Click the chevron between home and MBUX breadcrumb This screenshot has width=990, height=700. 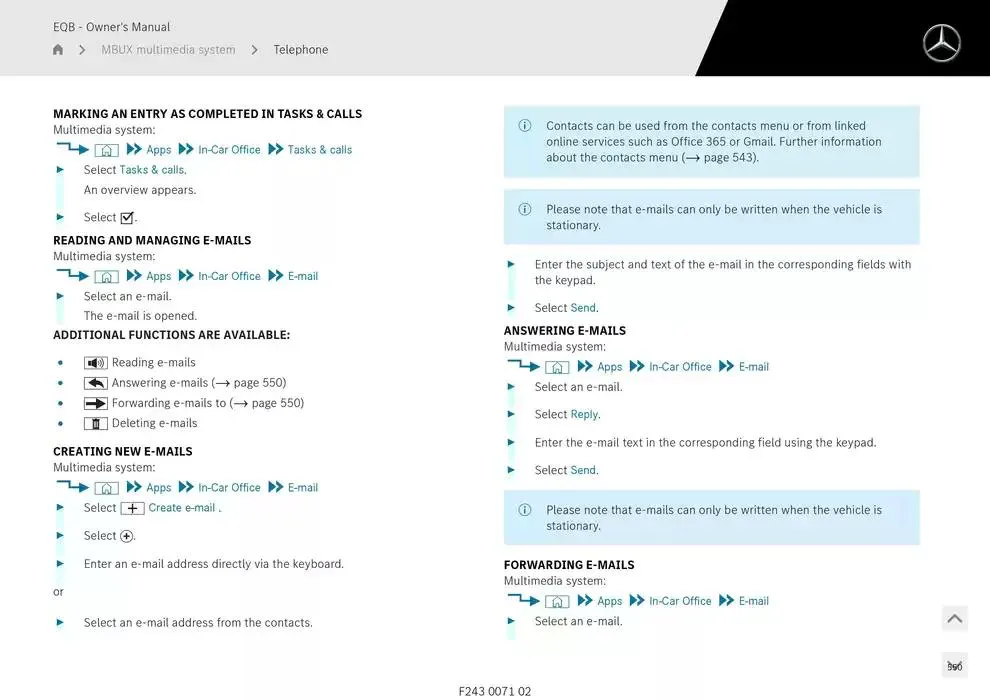[x=82, y=50]
